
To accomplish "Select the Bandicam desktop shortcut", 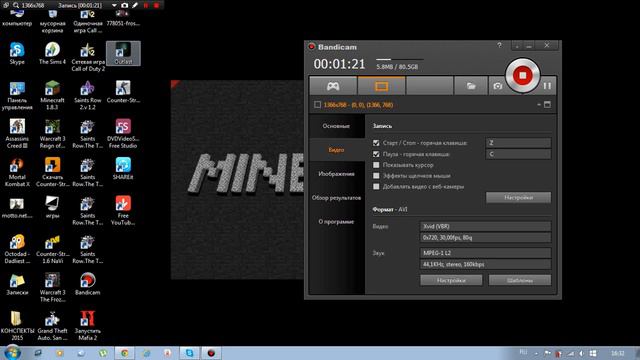I will tap(87, 284).
